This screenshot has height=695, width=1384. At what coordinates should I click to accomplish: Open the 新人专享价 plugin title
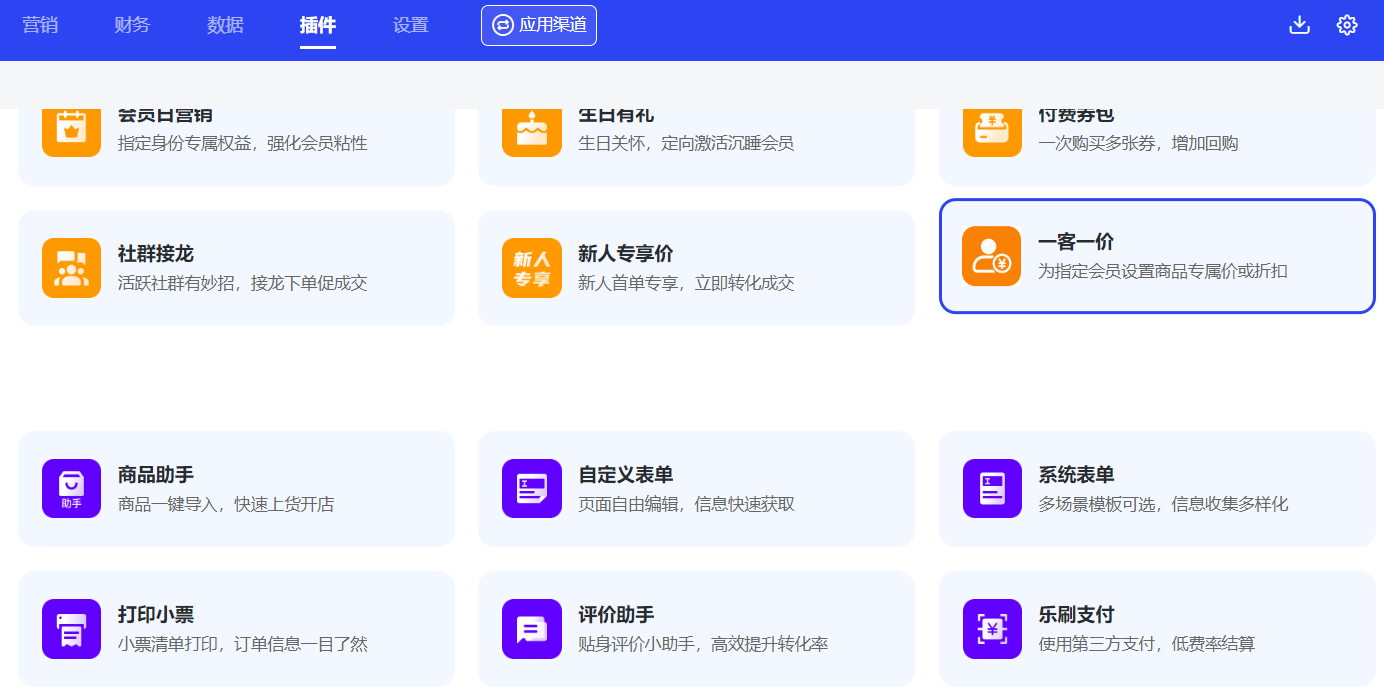click(x=626, y=254)
